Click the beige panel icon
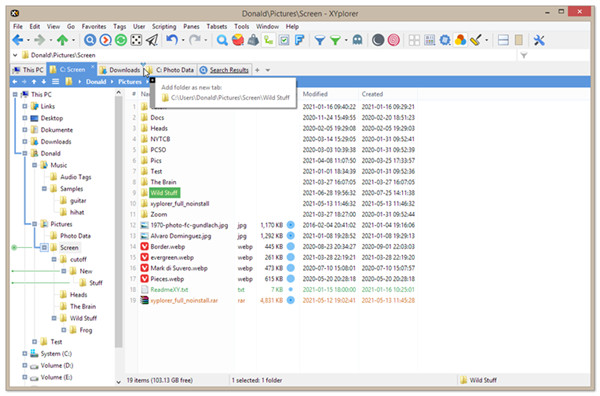The width and height of the screenshot is (600, 396). click(519, 40)
